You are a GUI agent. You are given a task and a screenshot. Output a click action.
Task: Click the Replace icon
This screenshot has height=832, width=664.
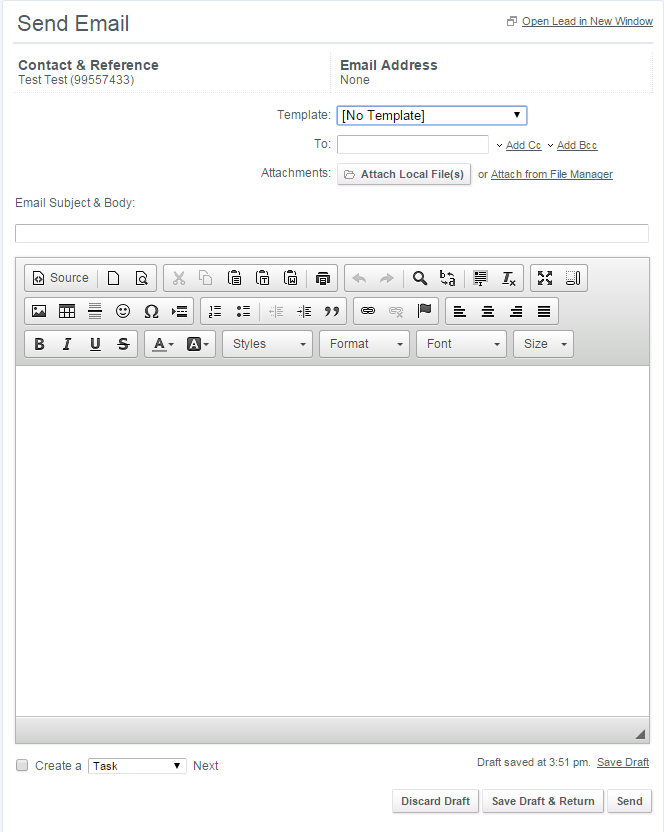point(447,278)
